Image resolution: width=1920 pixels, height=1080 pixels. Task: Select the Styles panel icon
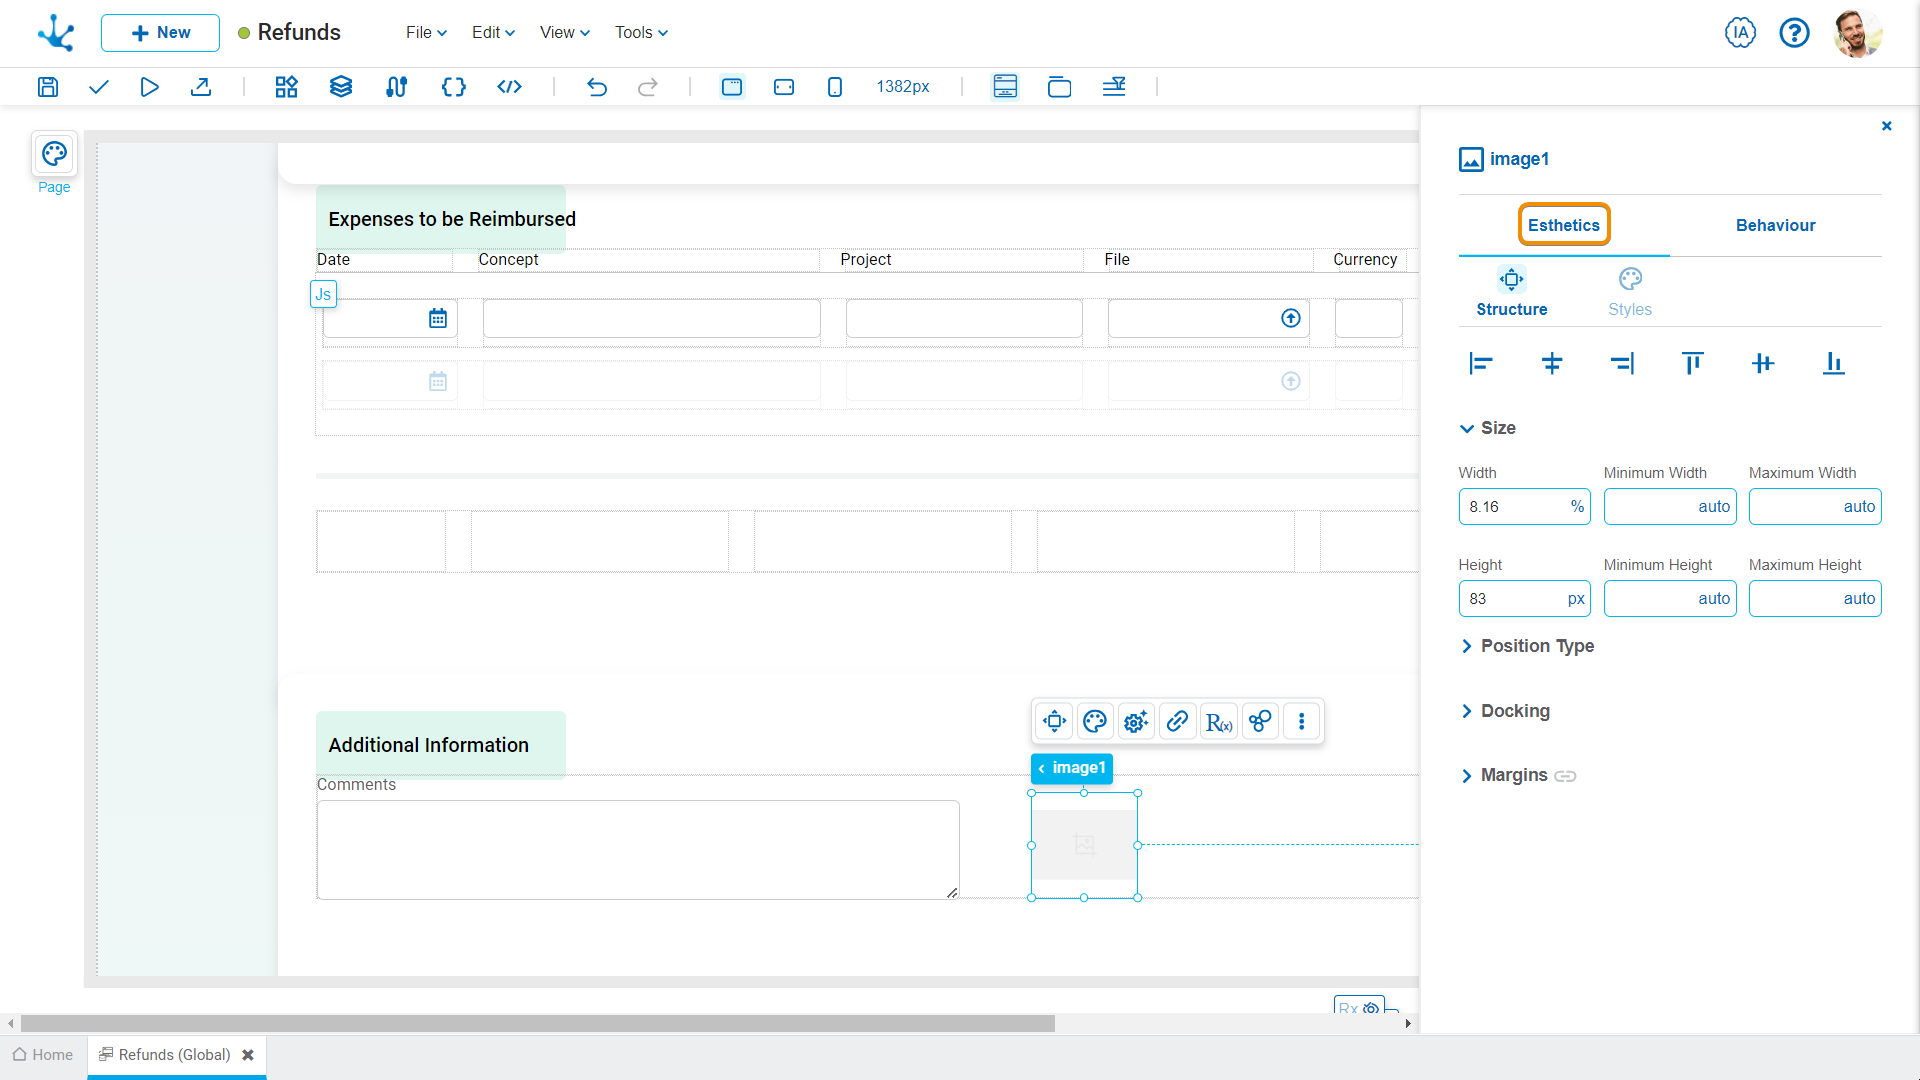click(1631, 278)
